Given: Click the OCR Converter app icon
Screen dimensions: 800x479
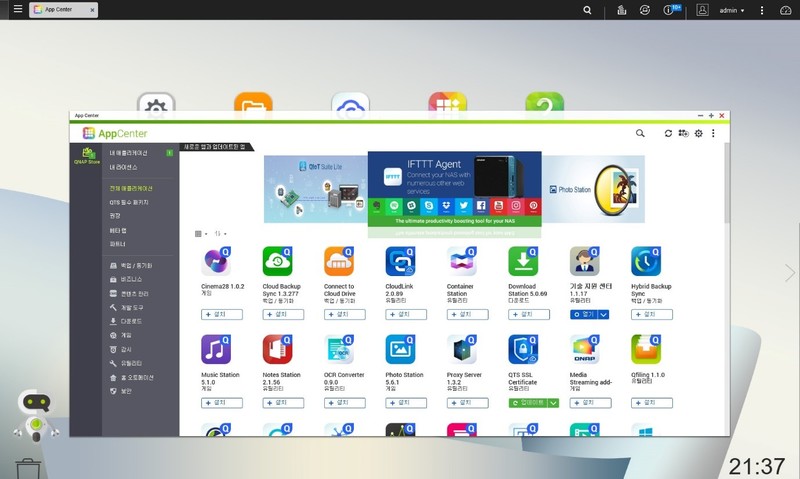Looking at the screenshot, I should point(339,349).
